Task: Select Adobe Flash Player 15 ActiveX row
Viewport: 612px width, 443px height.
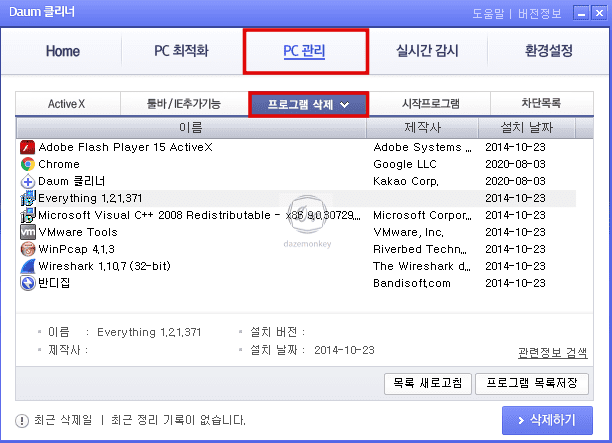Action: (296, 147)
